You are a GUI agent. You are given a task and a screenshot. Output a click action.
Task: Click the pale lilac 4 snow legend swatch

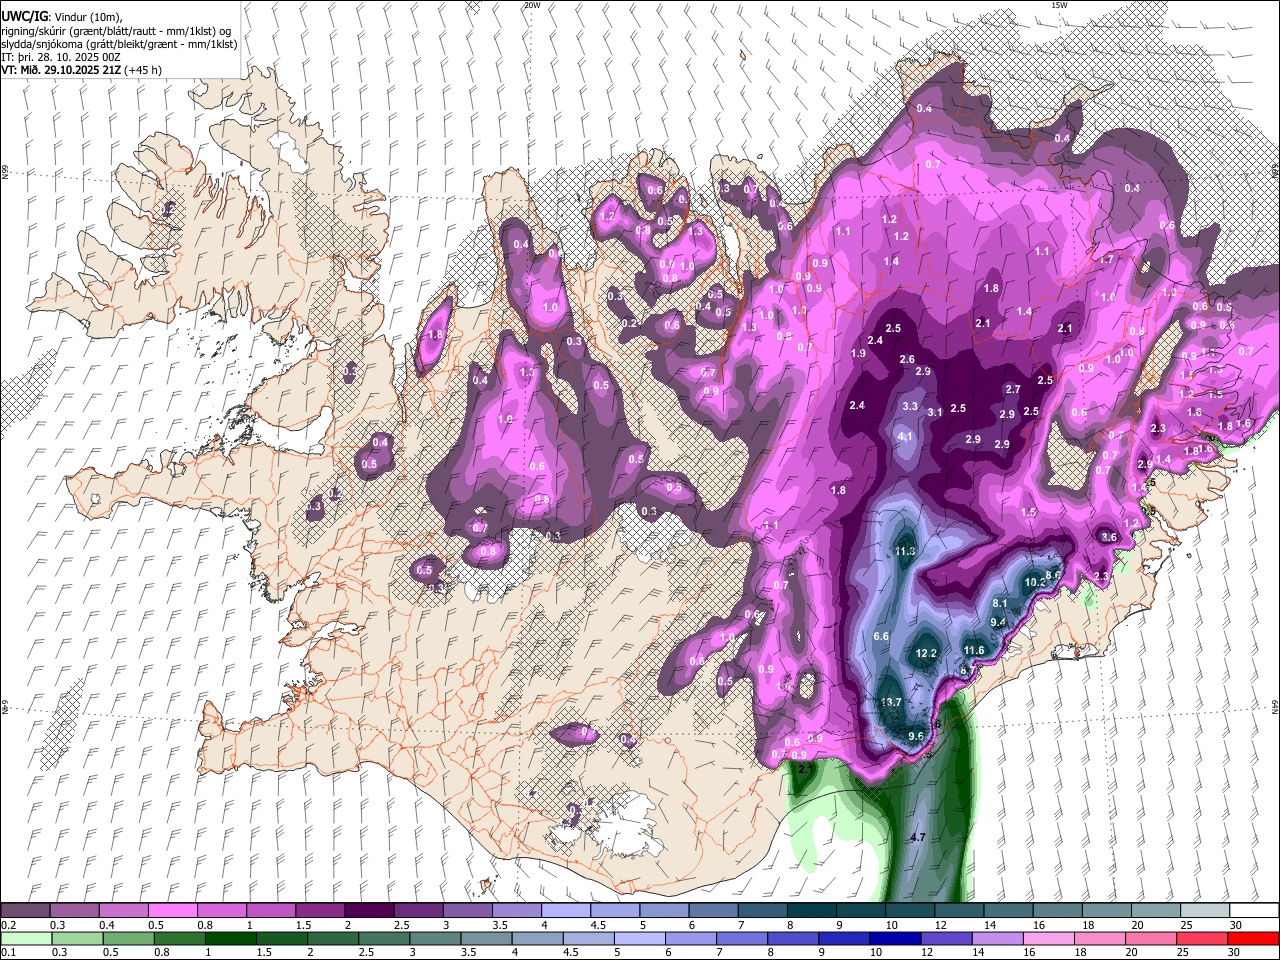click(564, 911)
